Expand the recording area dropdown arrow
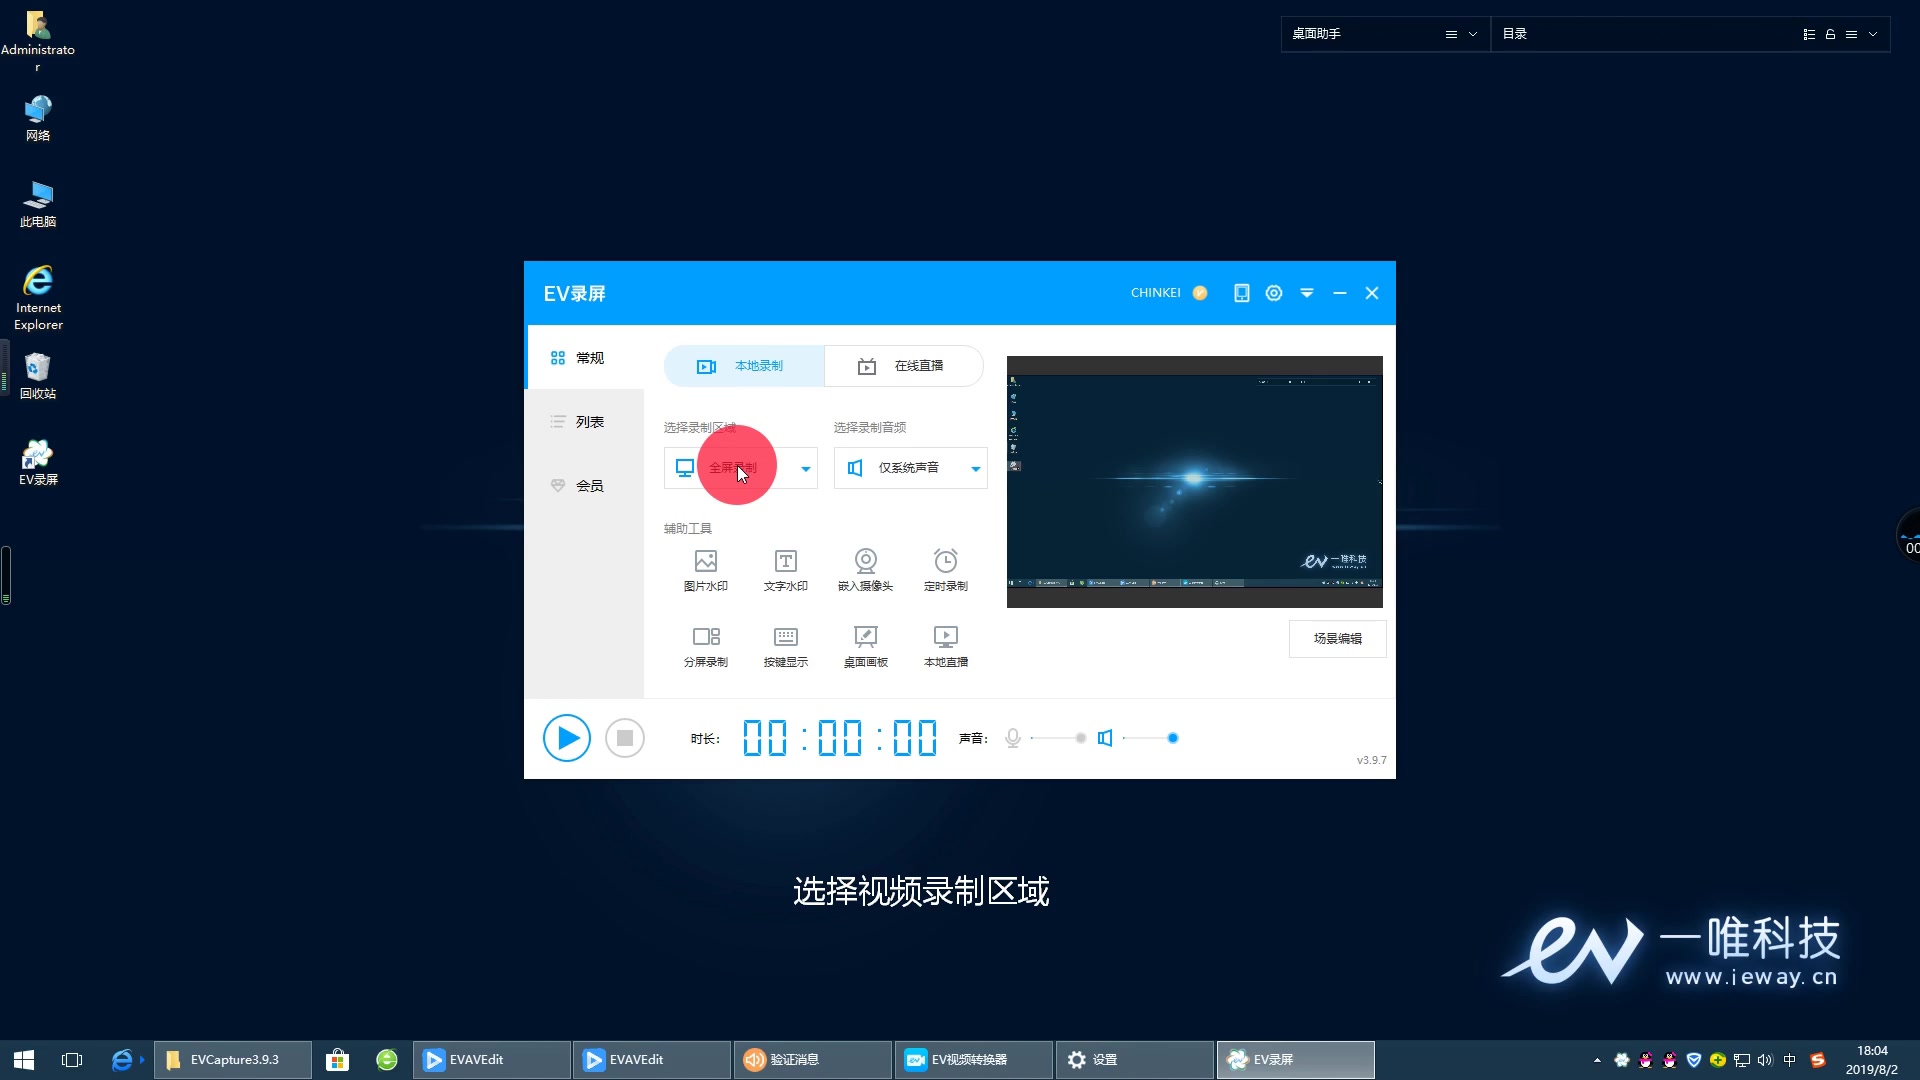 [x=805, y=468]
